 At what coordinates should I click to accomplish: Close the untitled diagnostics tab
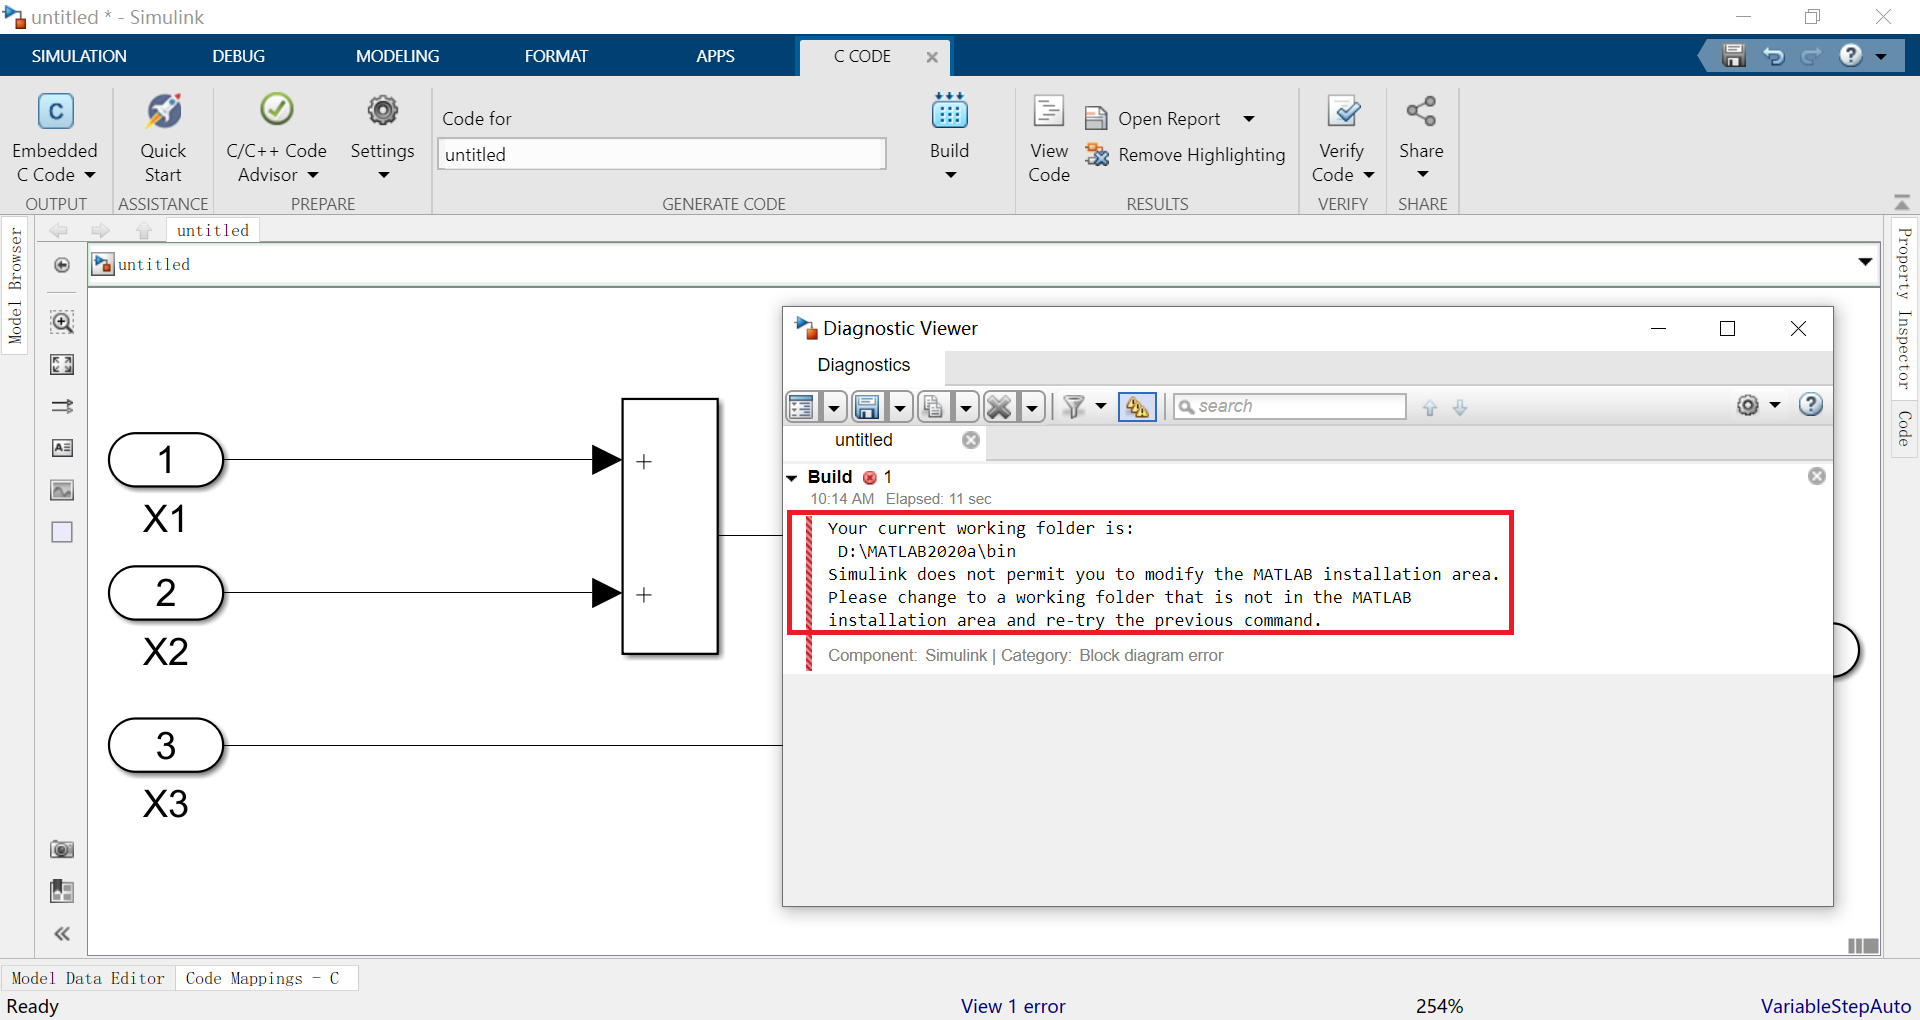point(971,440)
